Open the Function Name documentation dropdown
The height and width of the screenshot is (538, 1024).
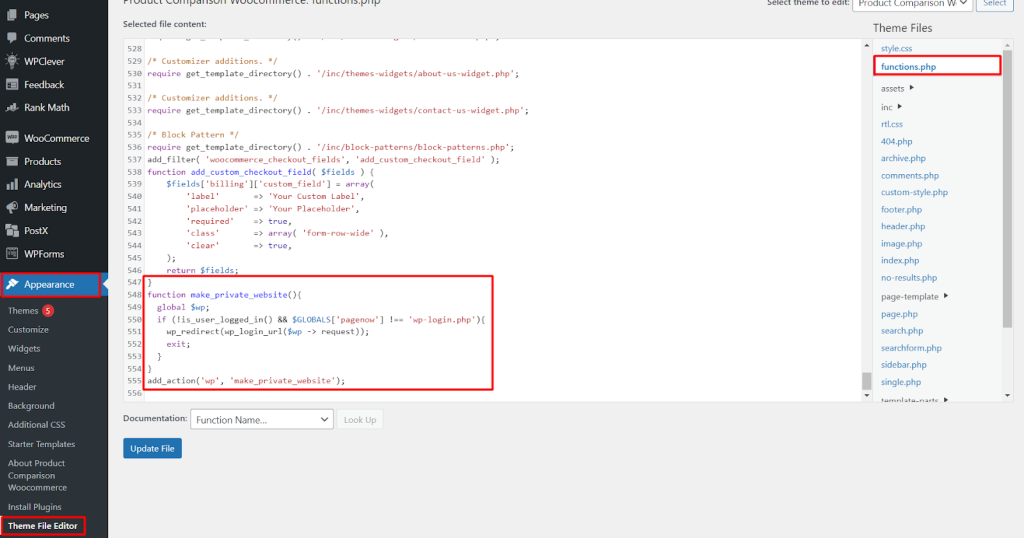pos(262,419)
